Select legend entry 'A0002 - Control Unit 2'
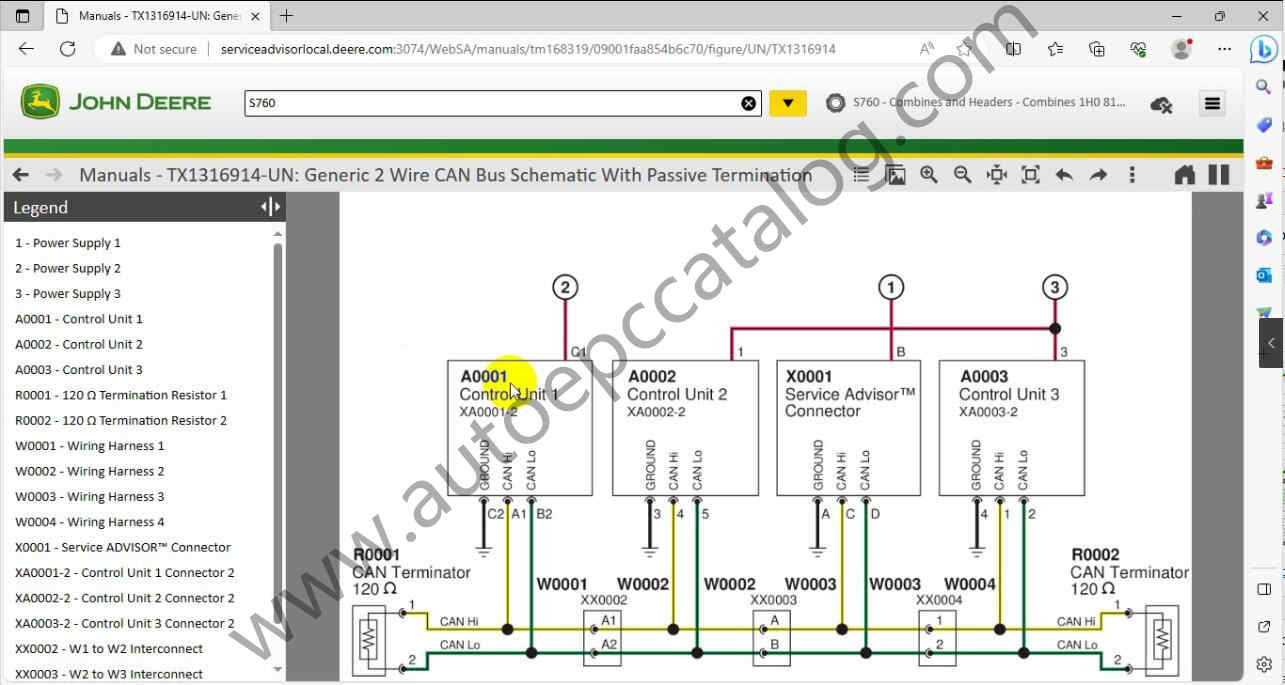Viewport: 1285px width, 685px height. coord(79,344)
